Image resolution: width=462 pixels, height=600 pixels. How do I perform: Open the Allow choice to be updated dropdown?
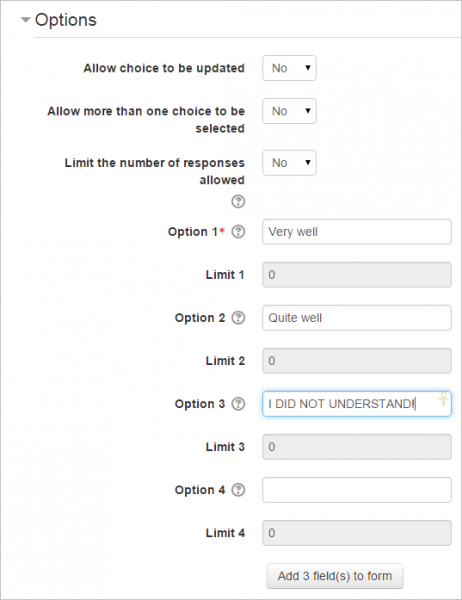pyautogui.click(x=289, y=68)
